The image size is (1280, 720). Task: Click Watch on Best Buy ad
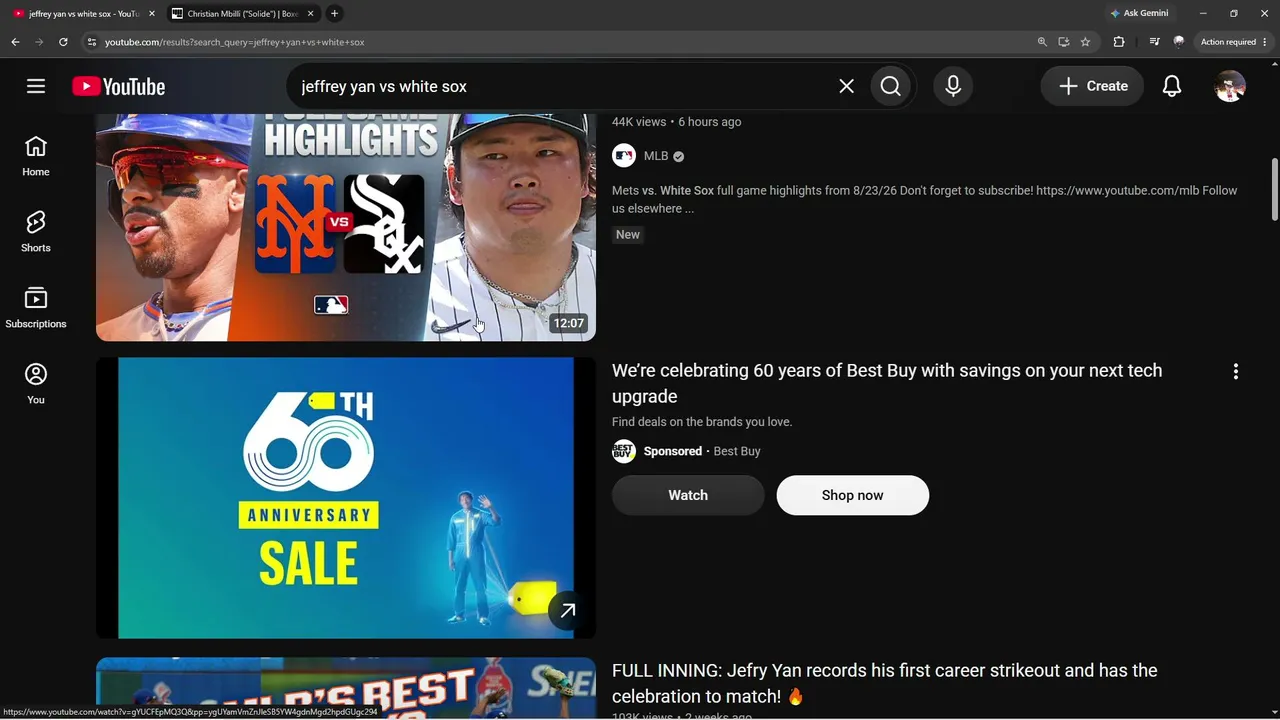click(688, 495)
